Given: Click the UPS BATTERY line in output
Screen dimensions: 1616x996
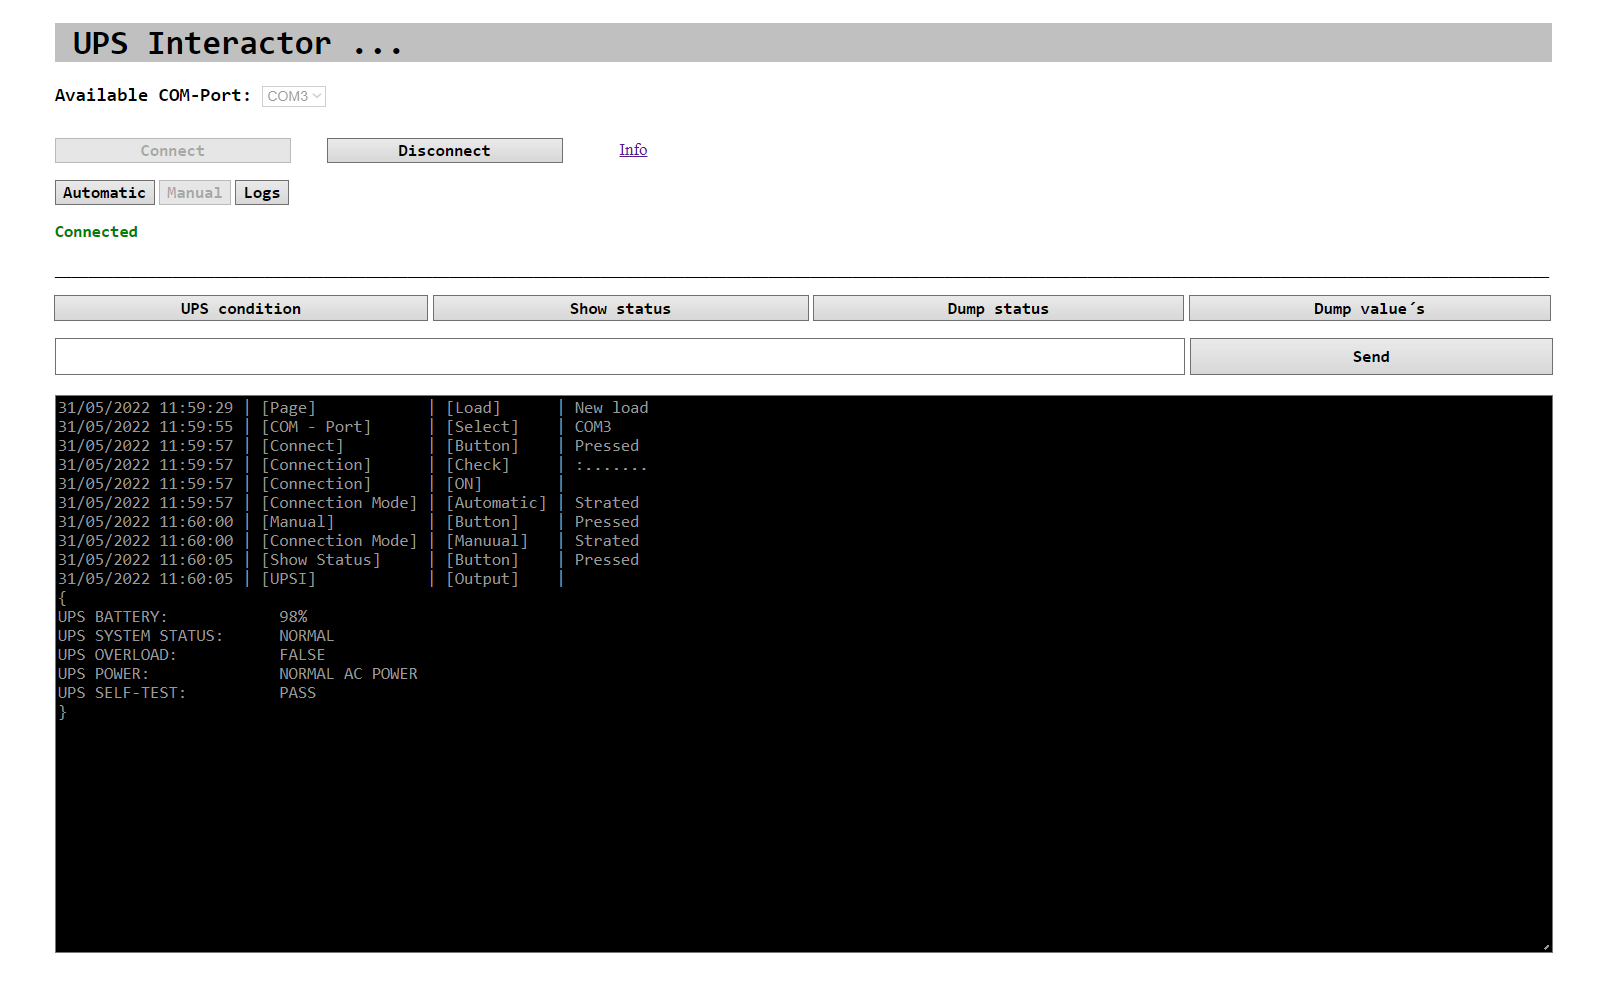Looking at the screenshot, I should (183, 617).
